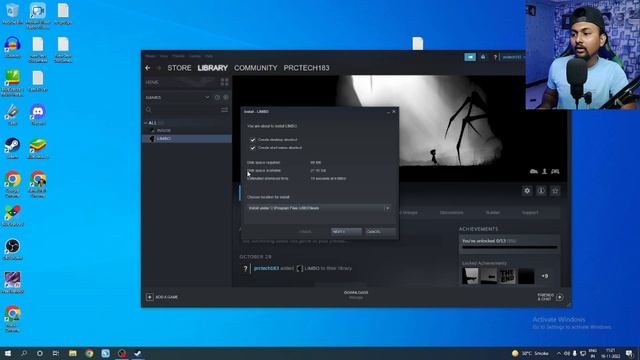Click Add a Game button

pyautogui.click(x=162, y=297)
